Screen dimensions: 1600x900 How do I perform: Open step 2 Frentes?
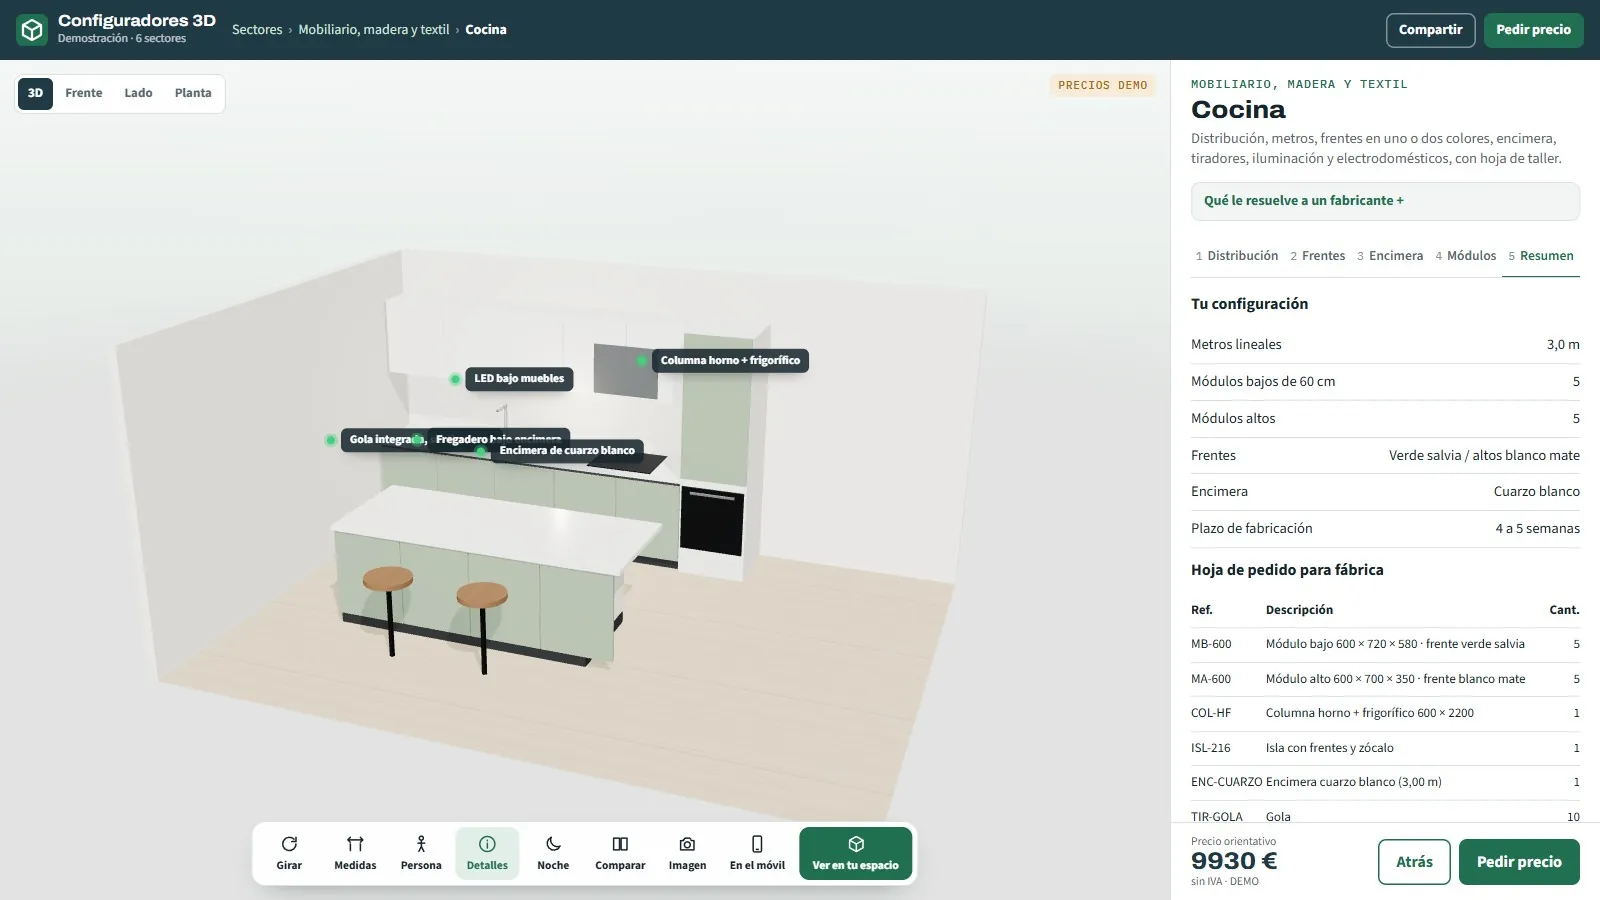pos(1318,256)
